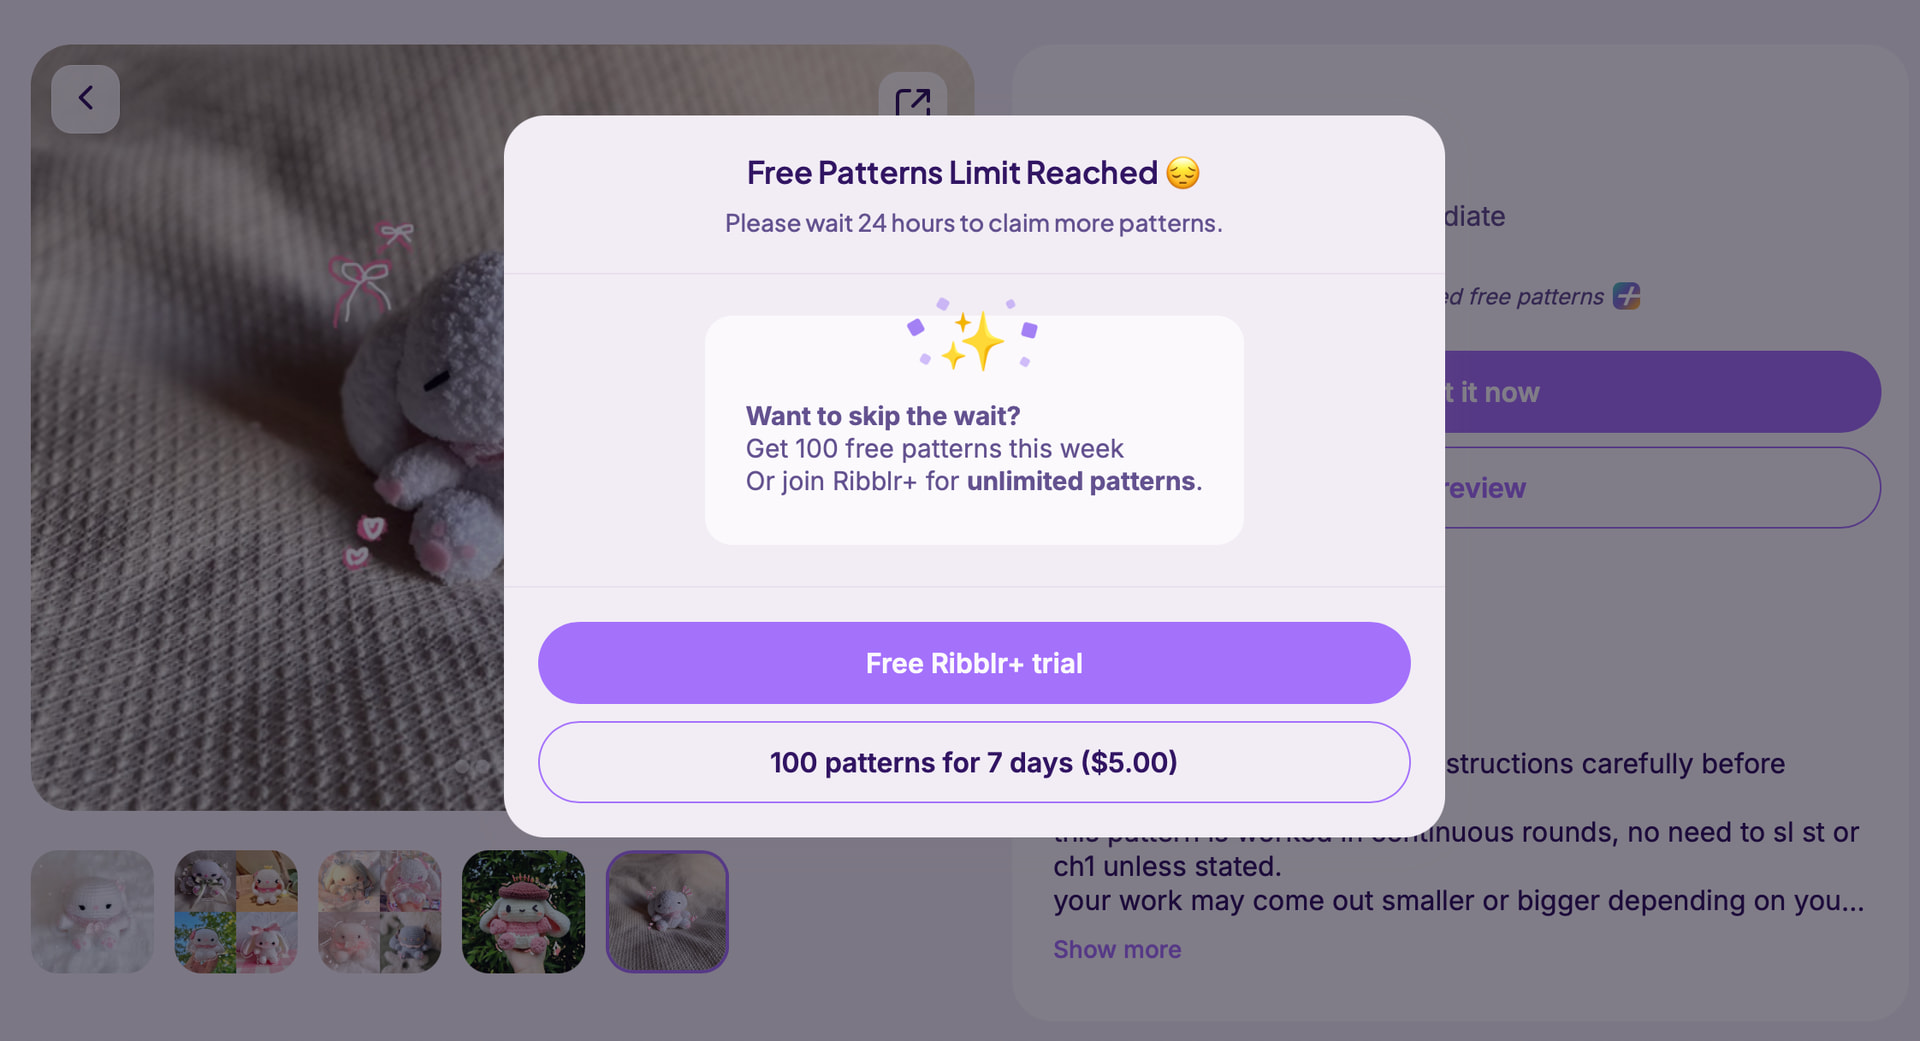Click the open-in-new-window icon above photo
1920x1041 pixels.
912,100
